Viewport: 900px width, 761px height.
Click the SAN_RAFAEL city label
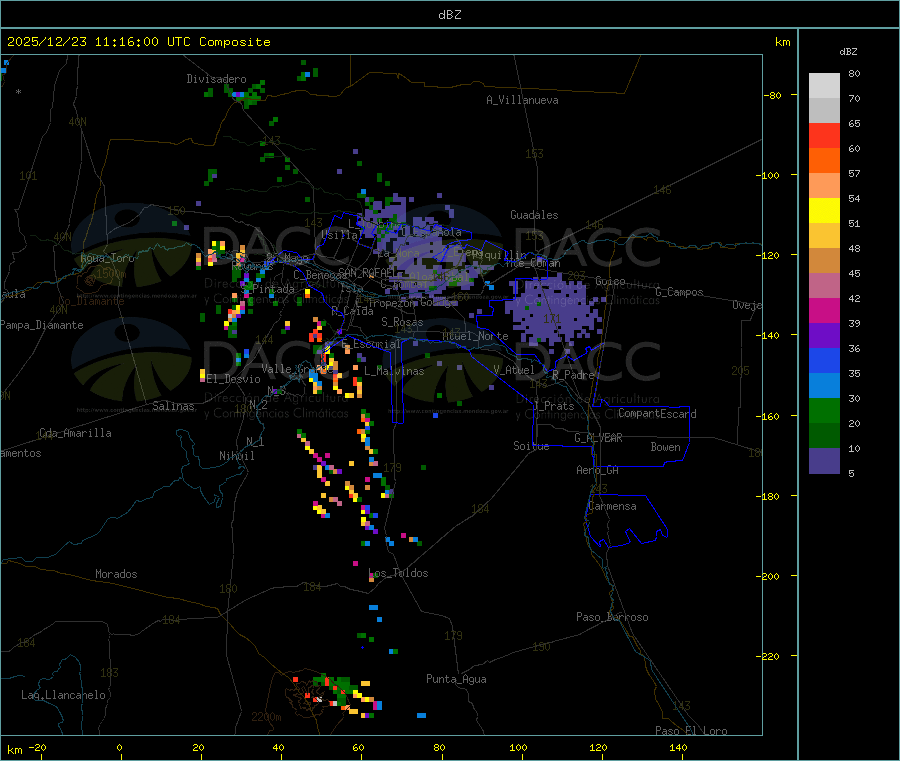tap(367, 272)
